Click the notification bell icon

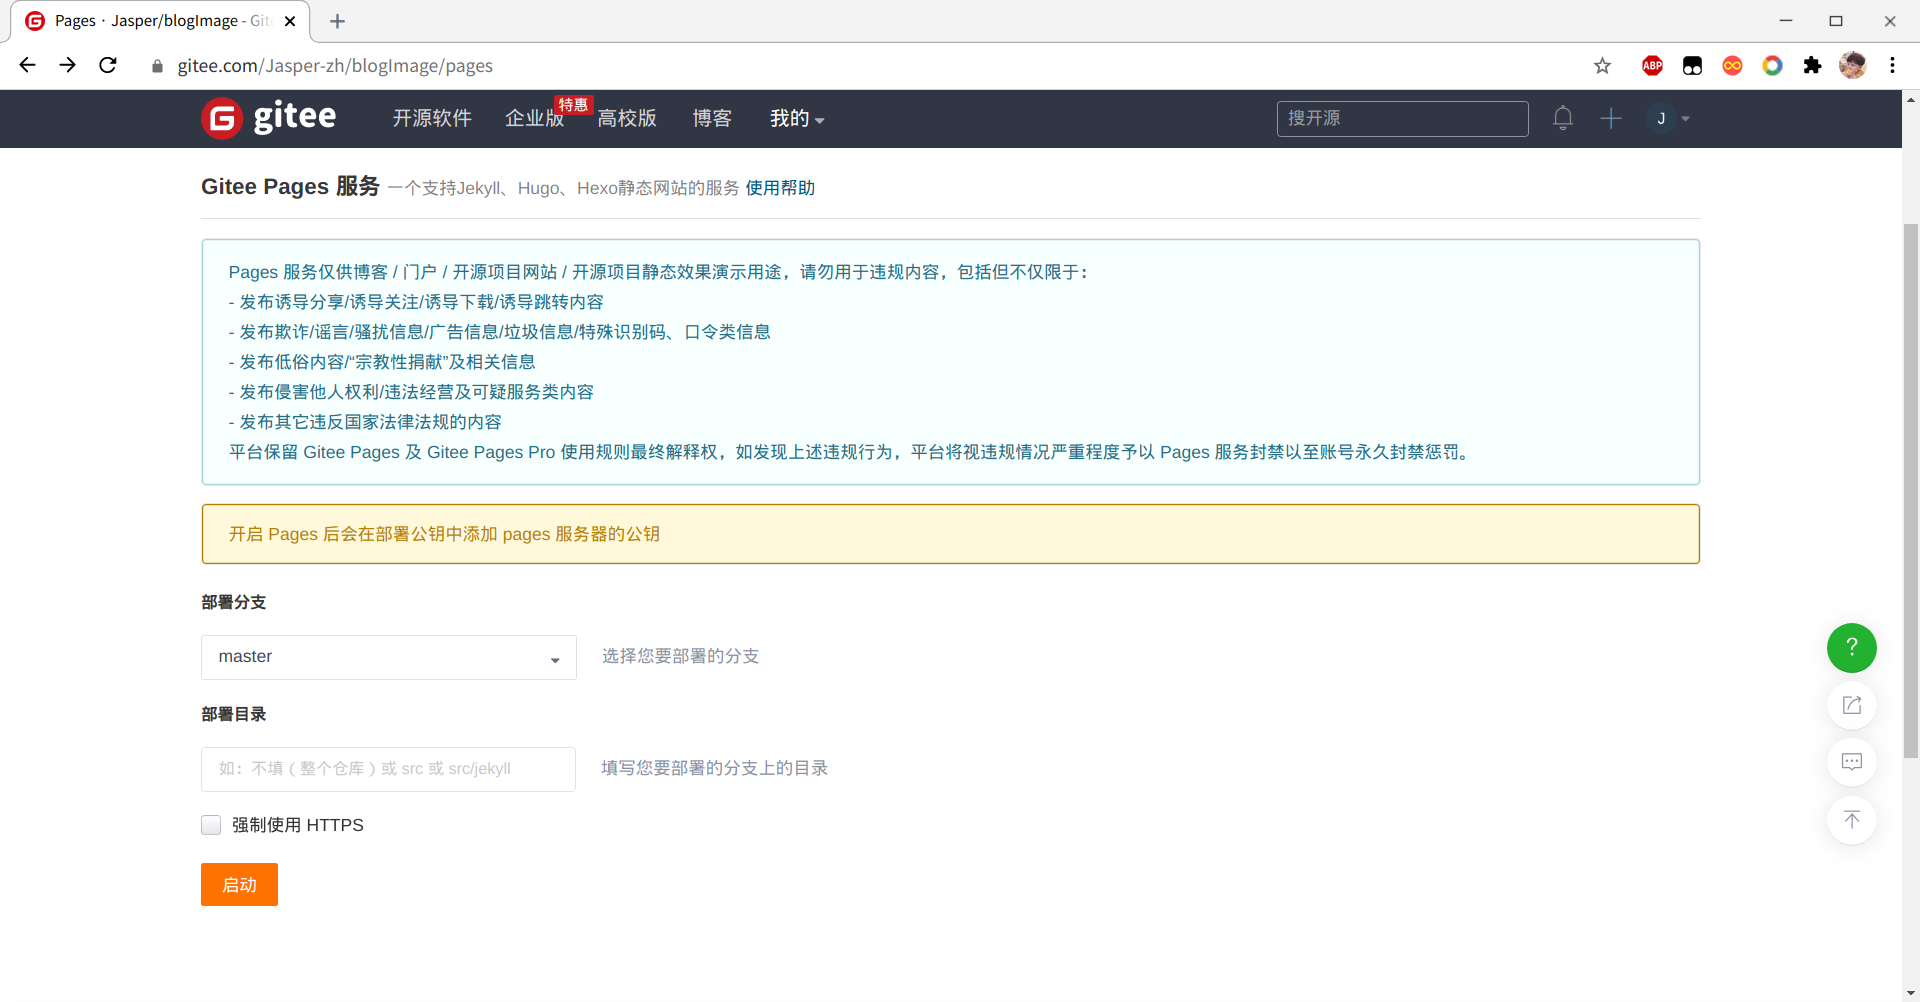(1562, 118)
